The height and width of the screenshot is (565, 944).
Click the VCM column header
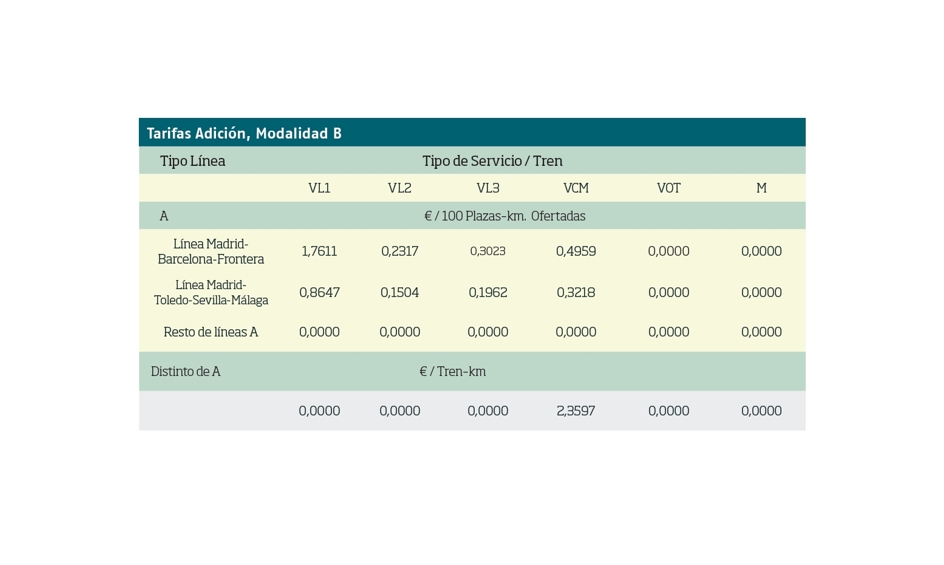coord(576,188)
